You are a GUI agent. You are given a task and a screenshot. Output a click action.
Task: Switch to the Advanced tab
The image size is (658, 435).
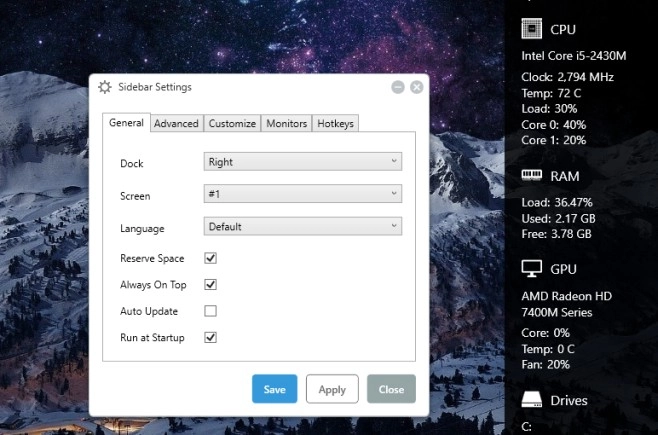point(176,123)
